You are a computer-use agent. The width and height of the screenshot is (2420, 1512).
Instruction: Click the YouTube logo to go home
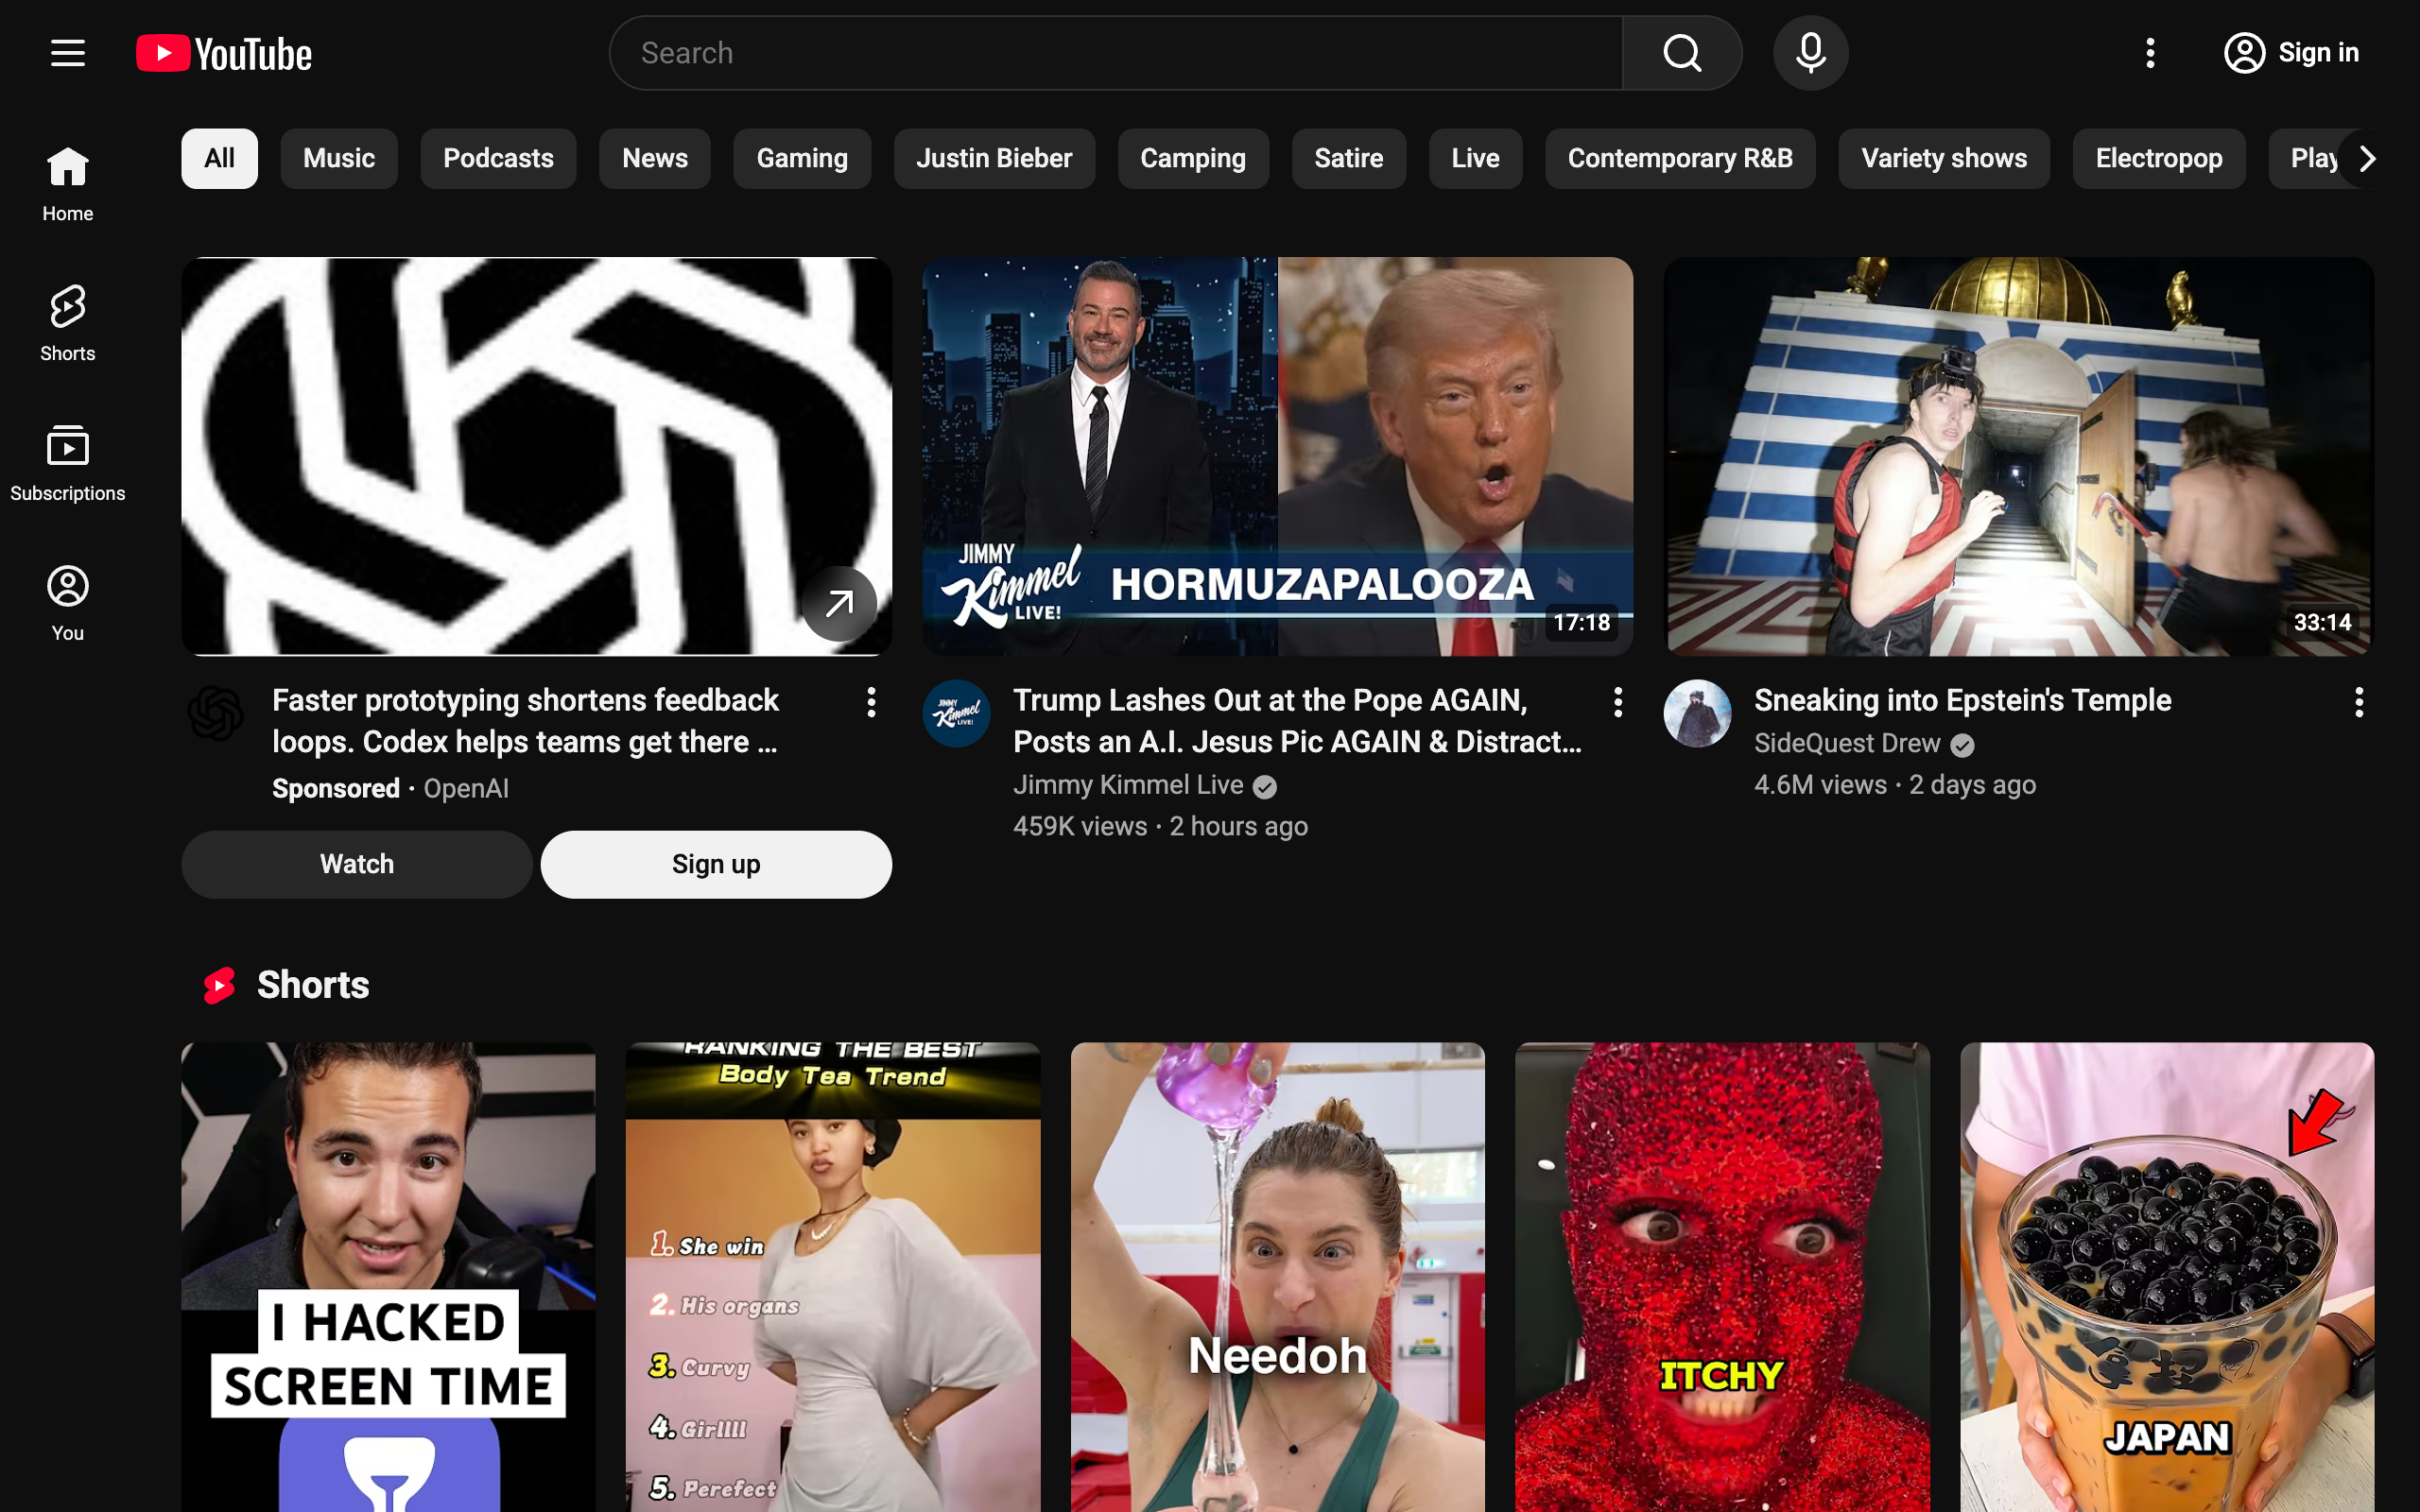coord(222,52)
